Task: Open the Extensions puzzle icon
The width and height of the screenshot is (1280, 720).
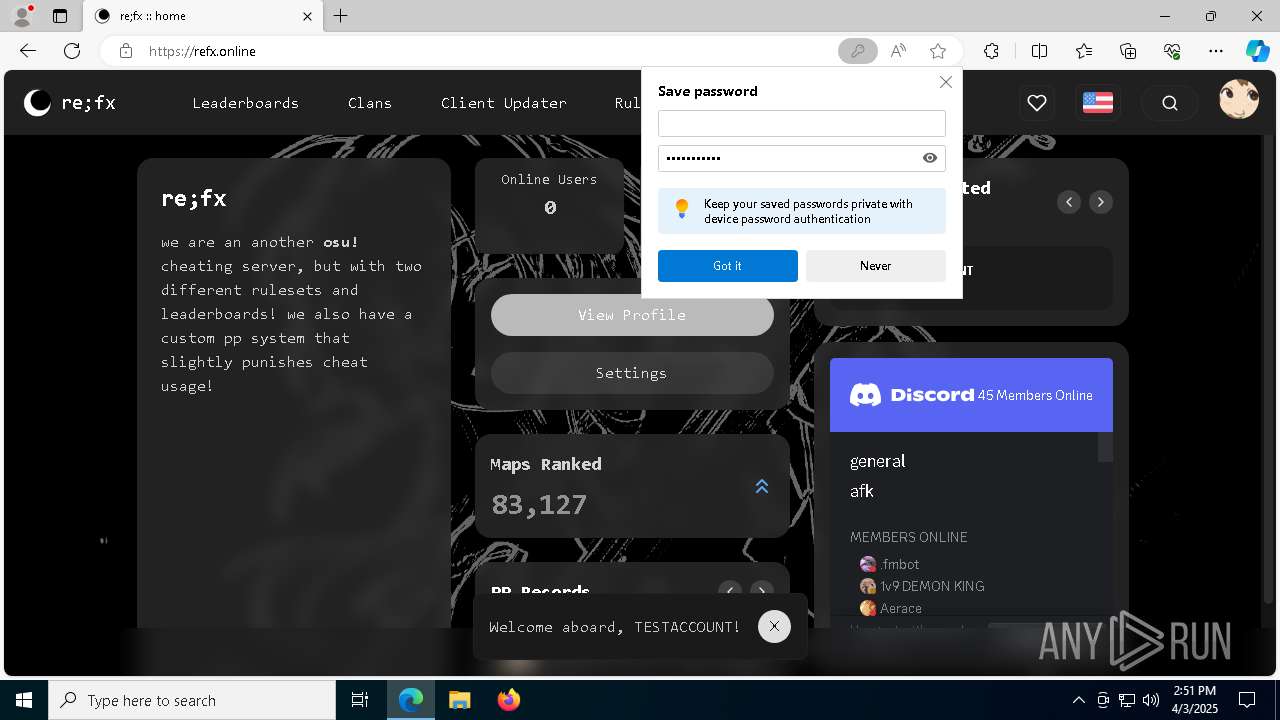Action: point(991,51)
